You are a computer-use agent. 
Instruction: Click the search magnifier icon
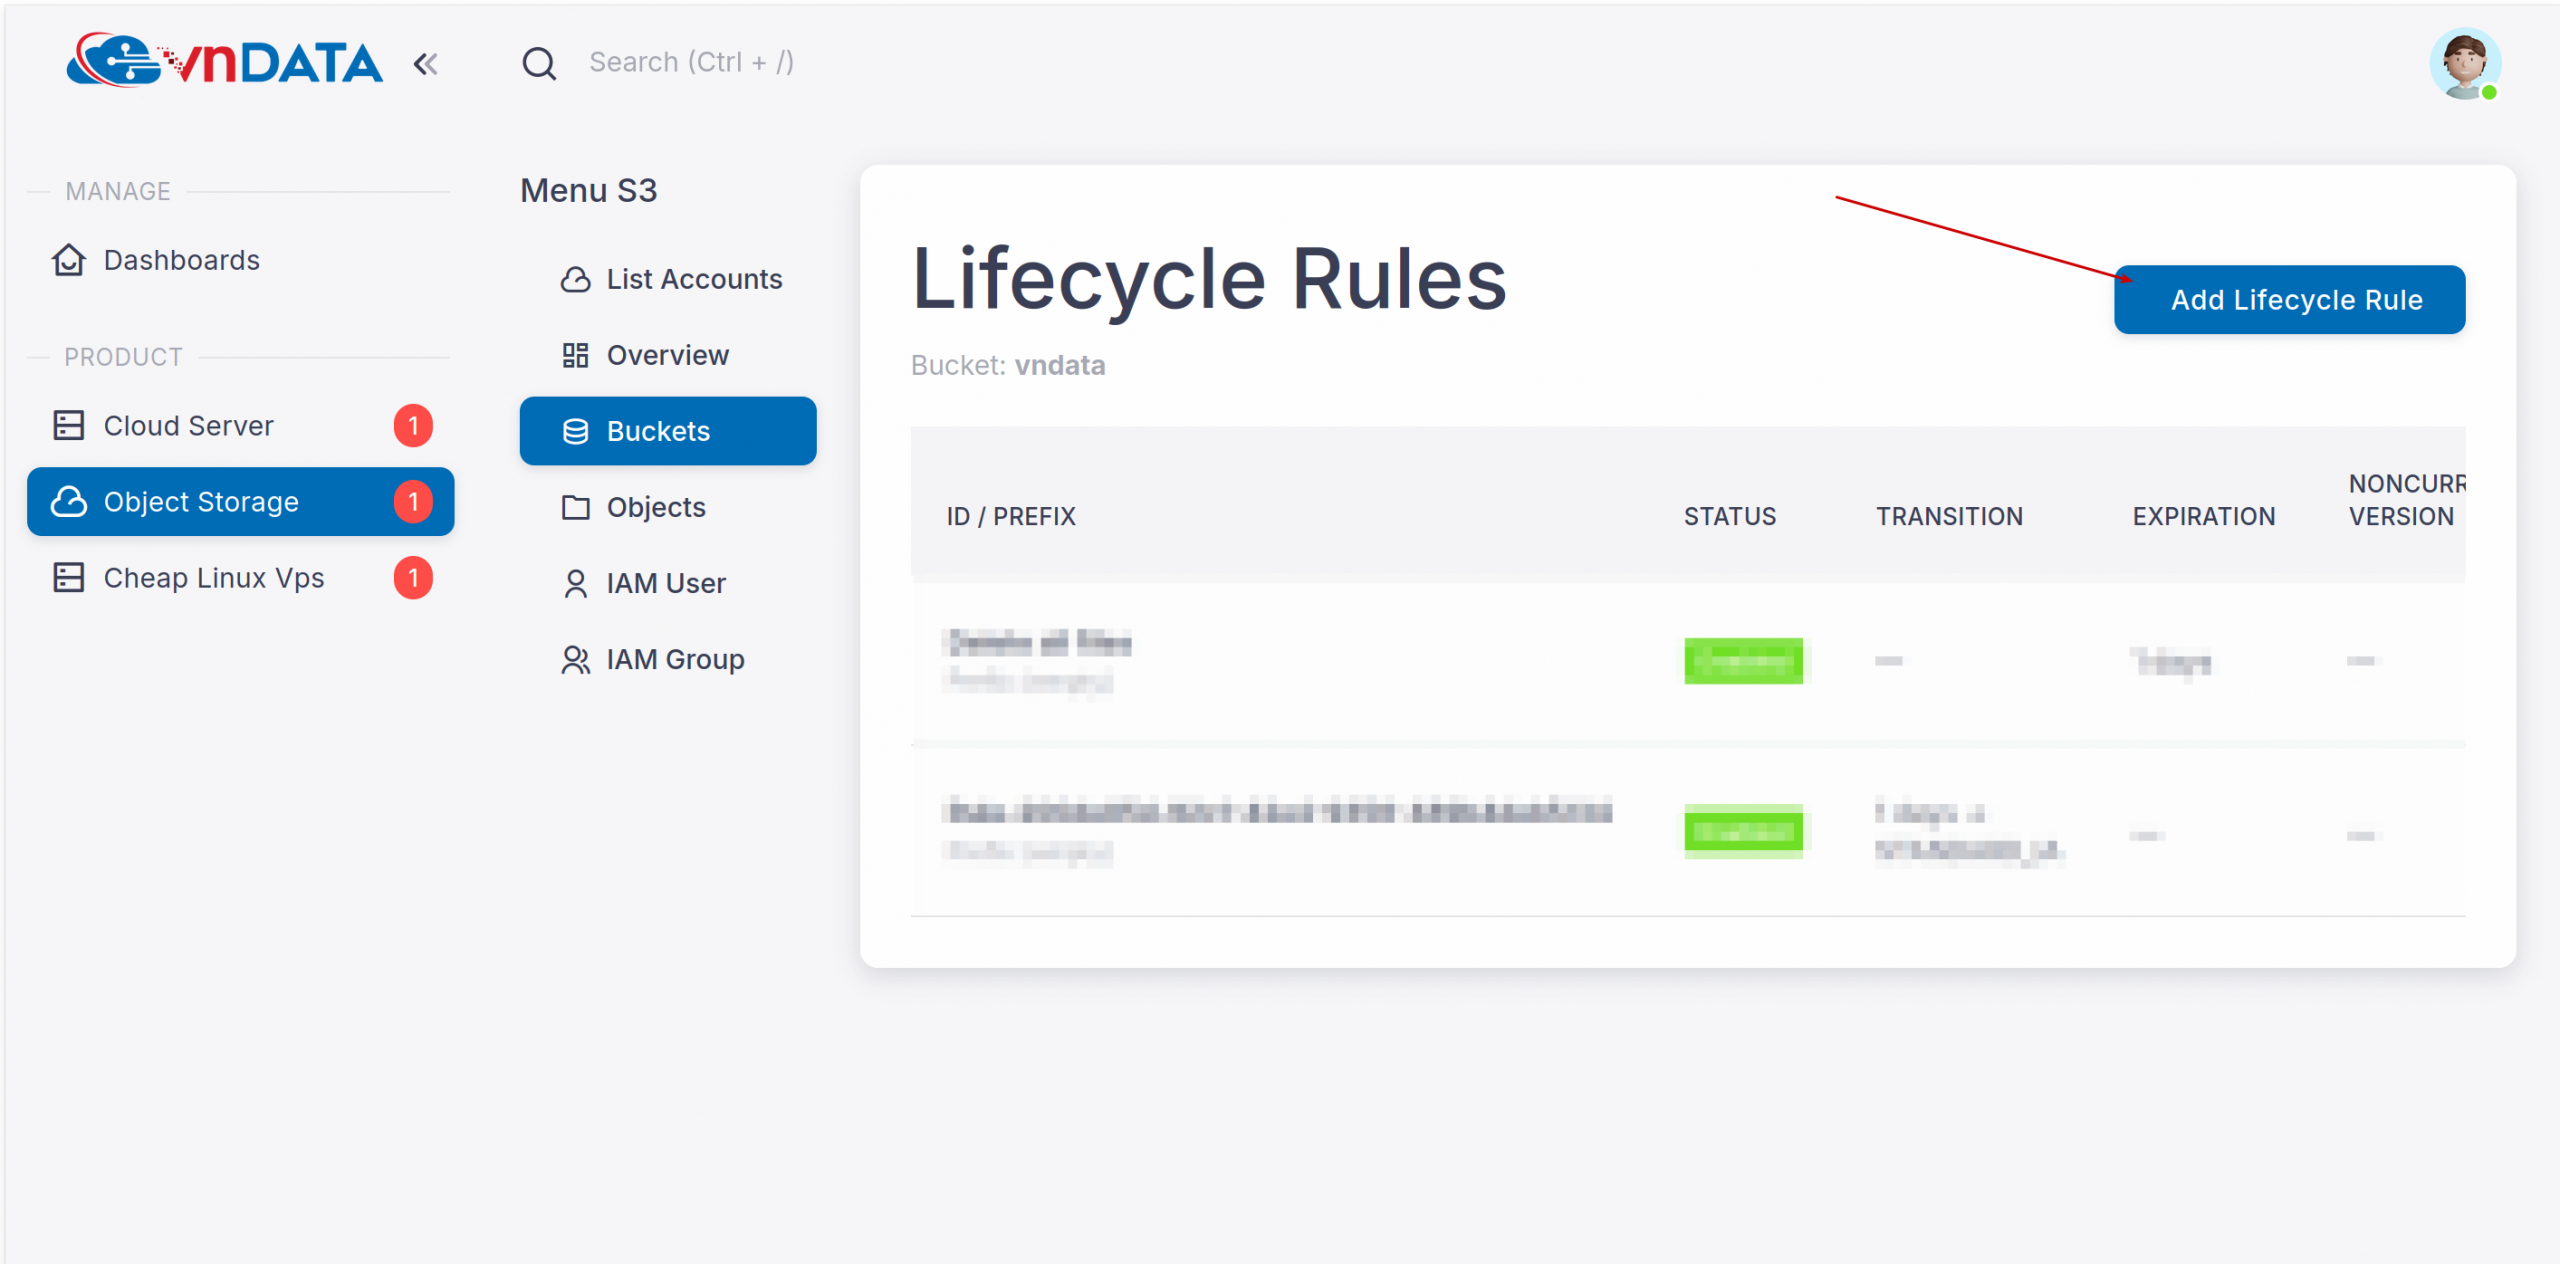coord(539,62)
